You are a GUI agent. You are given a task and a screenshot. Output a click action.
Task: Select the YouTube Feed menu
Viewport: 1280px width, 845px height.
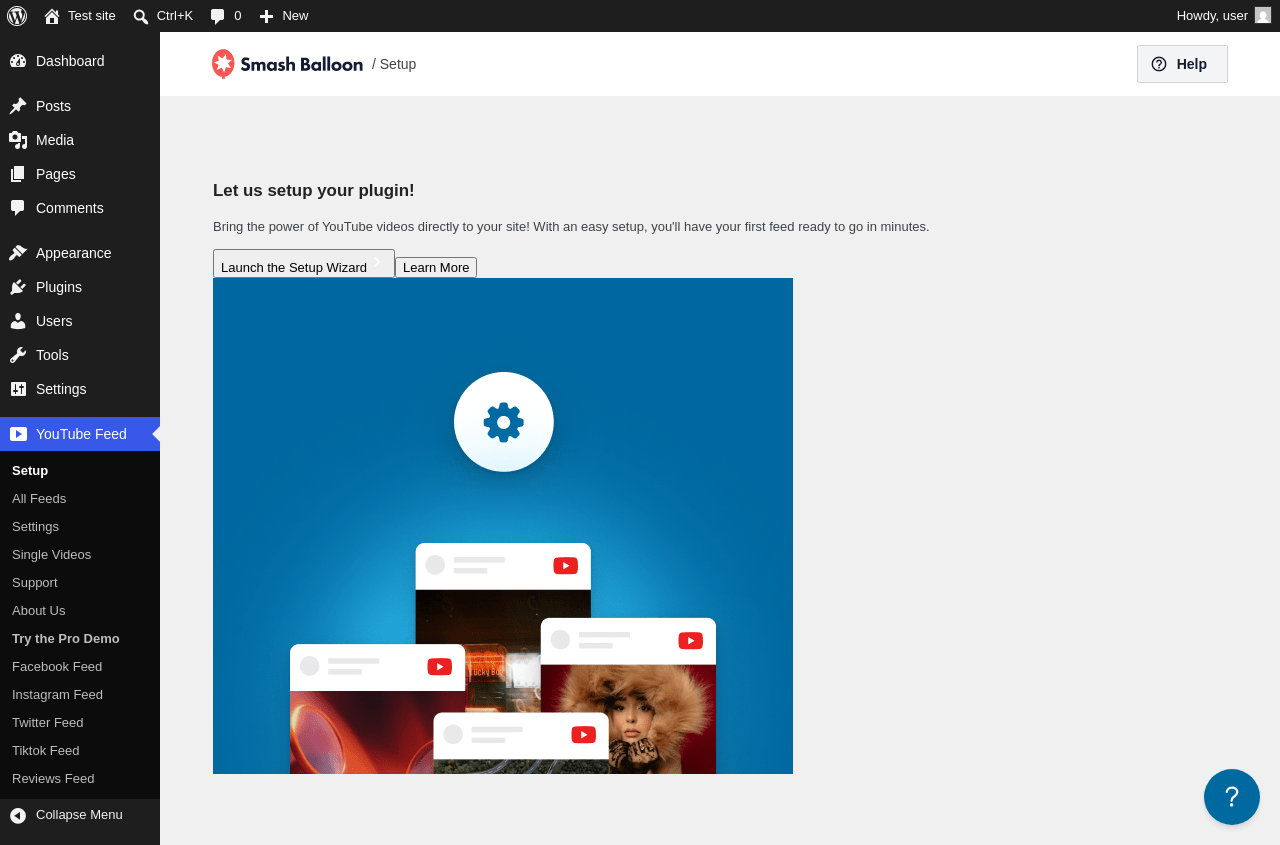(x=80, y=434)
